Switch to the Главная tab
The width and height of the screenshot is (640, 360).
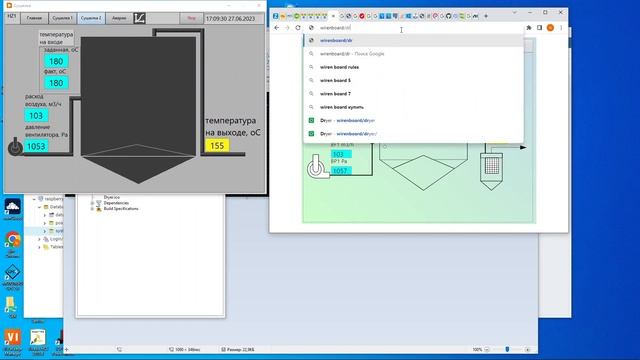pyautogui.click(x=34, y=18)
